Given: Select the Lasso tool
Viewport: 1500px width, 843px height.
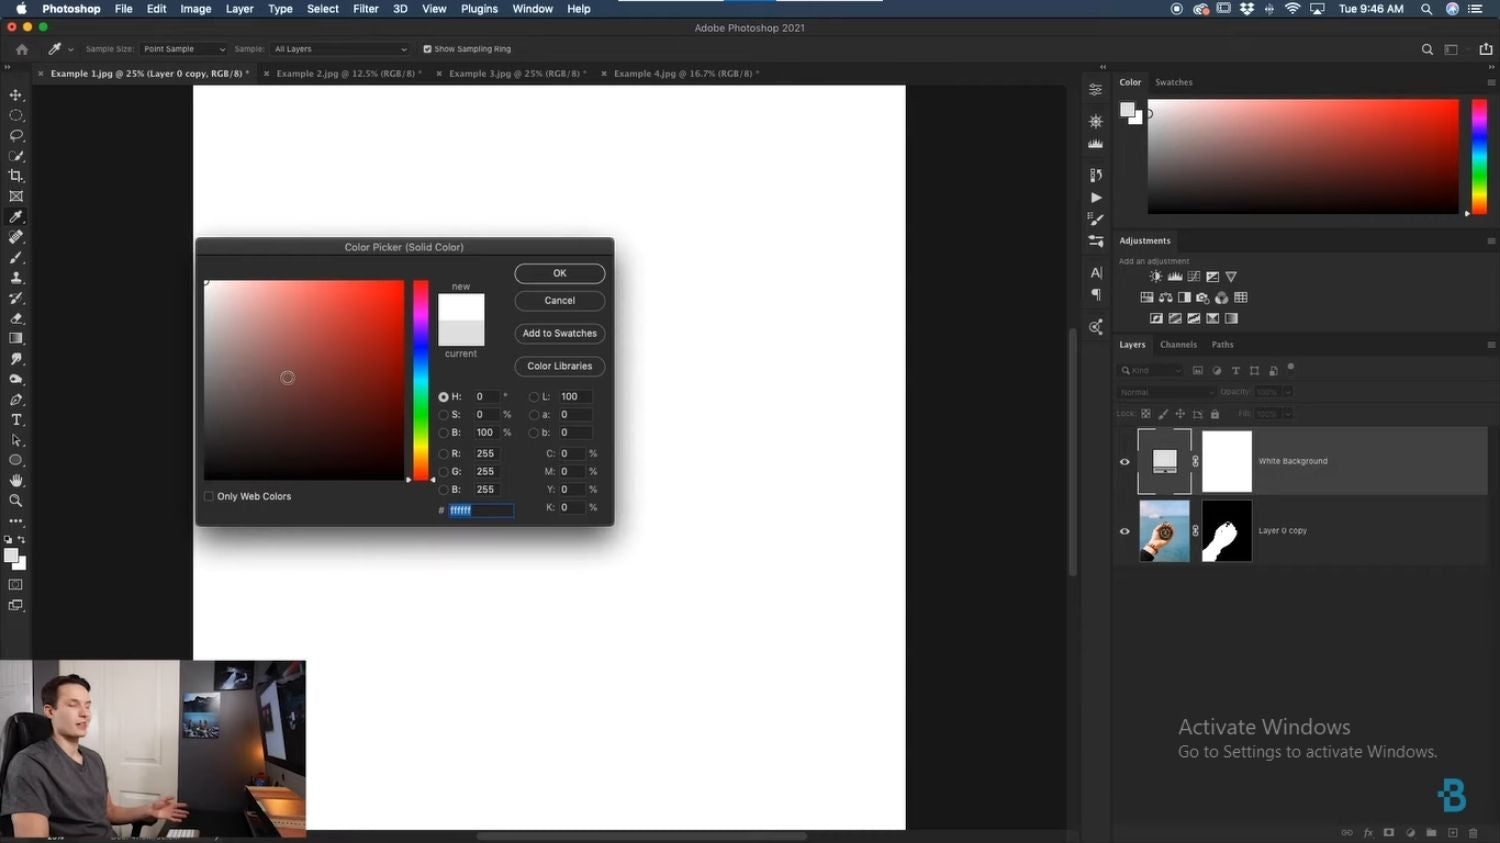Looking at the screenshot, I should pos(16,136).
